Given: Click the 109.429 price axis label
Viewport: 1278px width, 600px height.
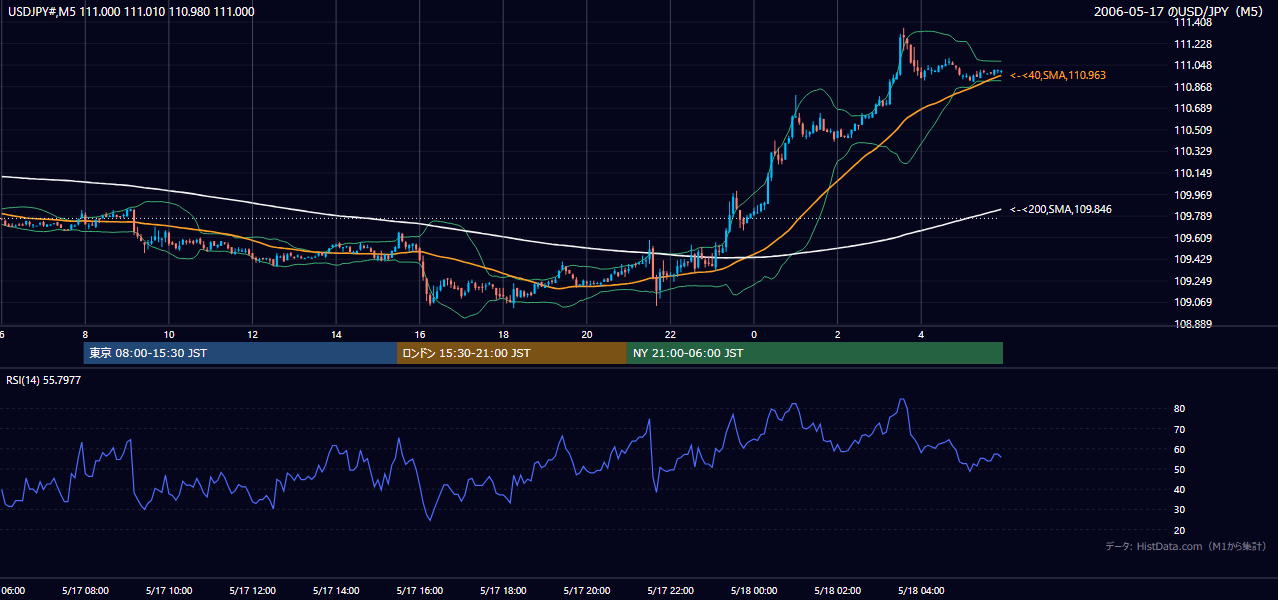Looking at the screenshot, I should tap(1193, 259).
